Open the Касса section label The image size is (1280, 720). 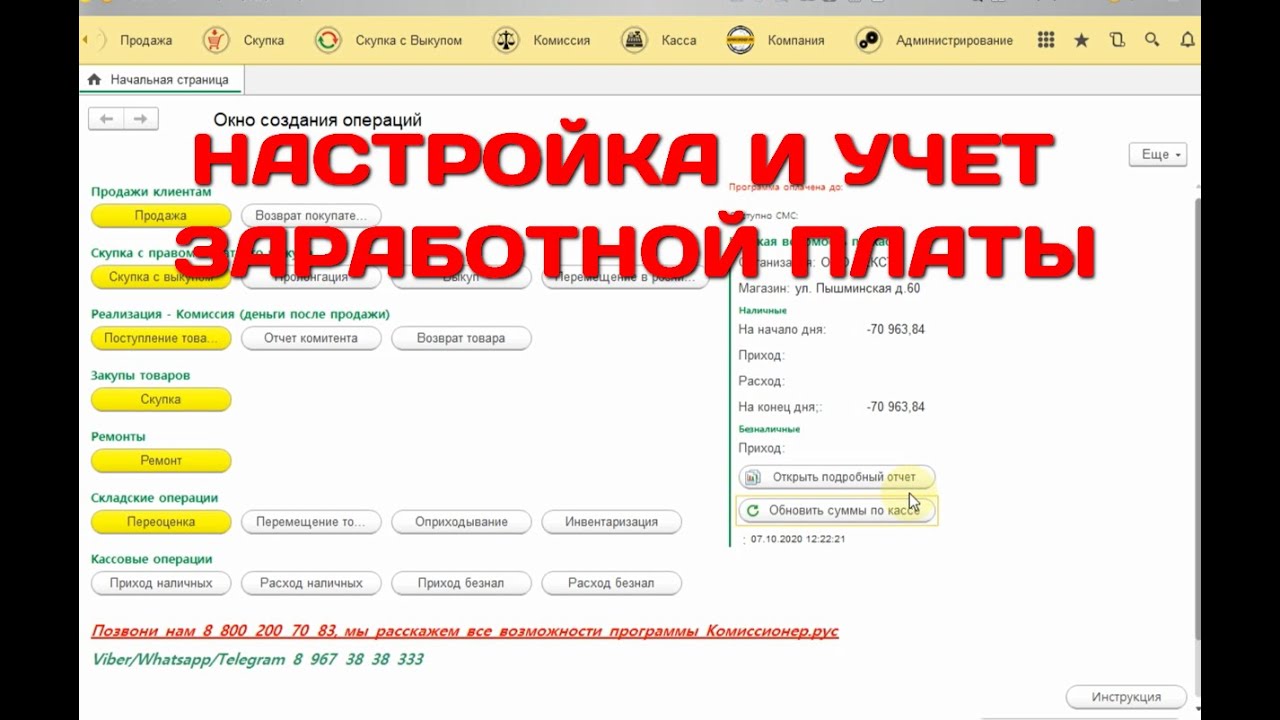tap(679, 41)
